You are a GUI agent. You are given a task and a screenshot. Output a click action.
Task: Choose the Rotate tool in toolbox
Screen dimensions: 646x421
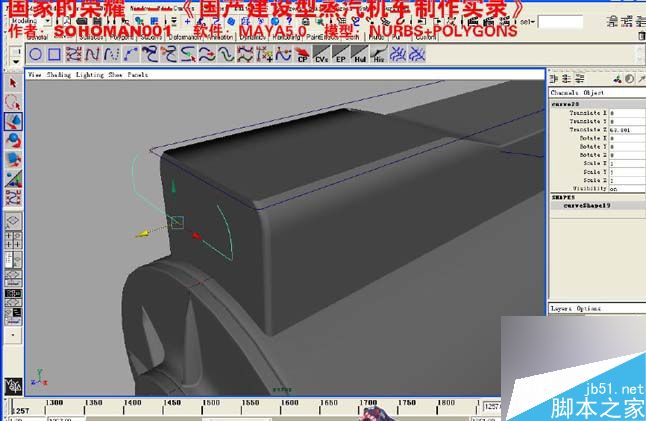[13, 140]
